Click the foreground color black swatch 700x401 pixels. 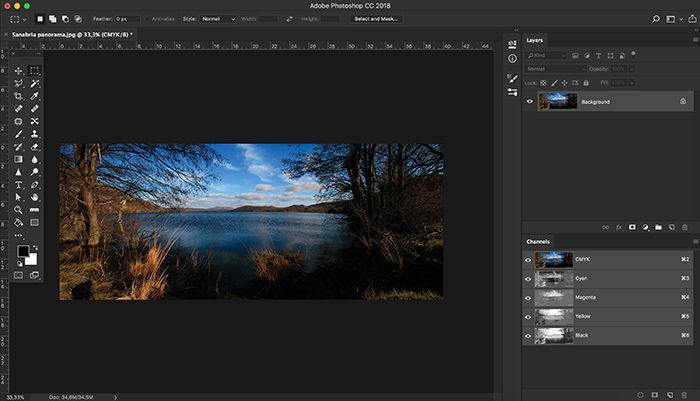(23, 251)
